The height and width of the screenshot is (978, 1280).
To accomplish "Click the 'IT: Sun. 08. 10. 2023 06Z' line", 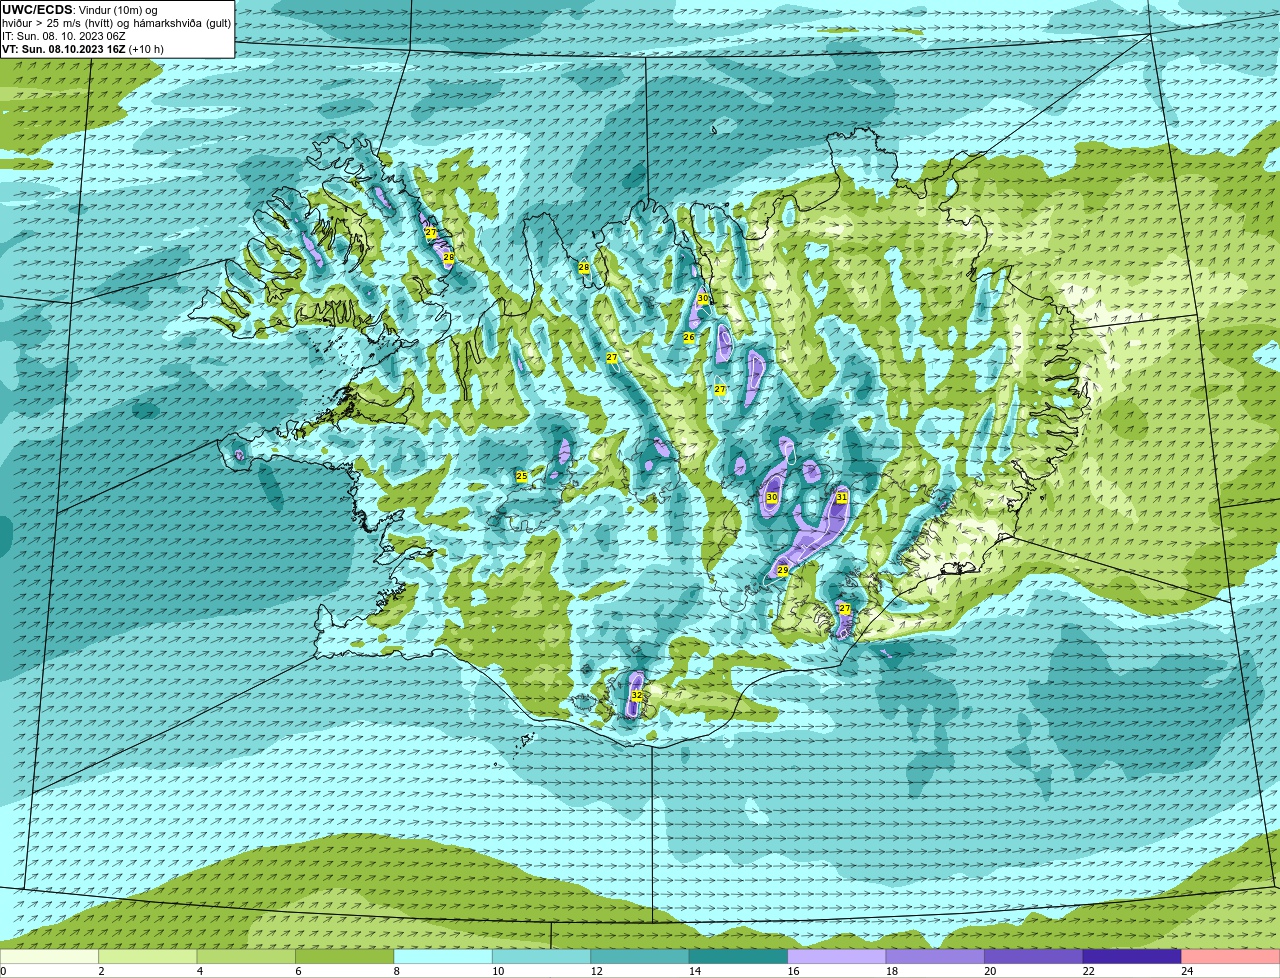I will click(x=64, y=36).
